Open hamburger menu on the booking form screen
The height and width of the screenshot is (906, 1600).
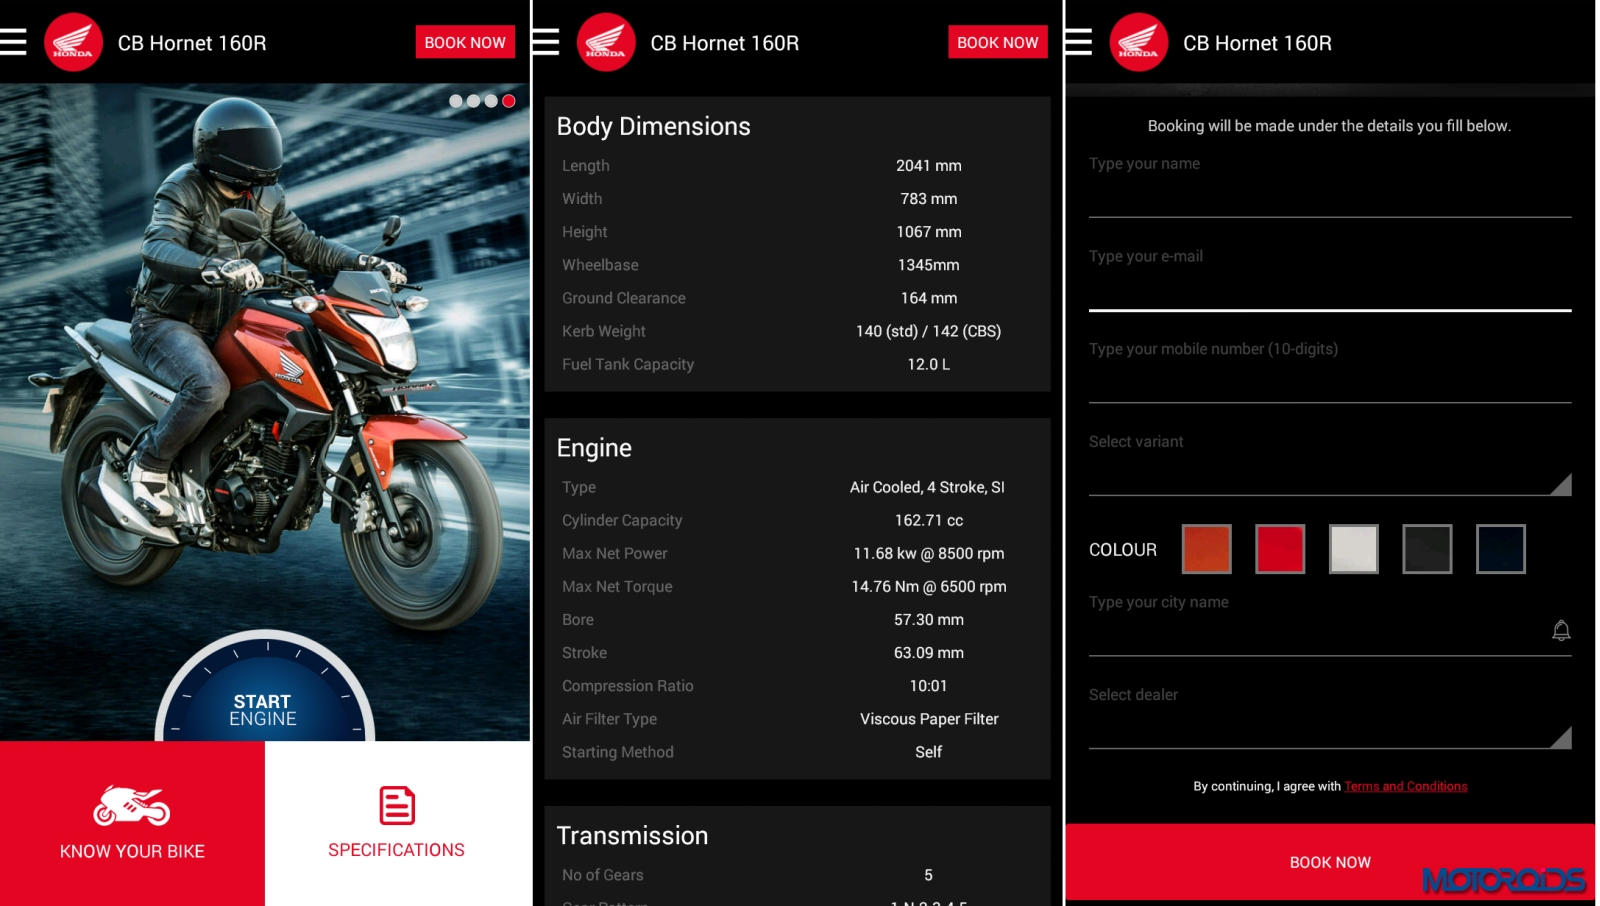point(1078,42)
